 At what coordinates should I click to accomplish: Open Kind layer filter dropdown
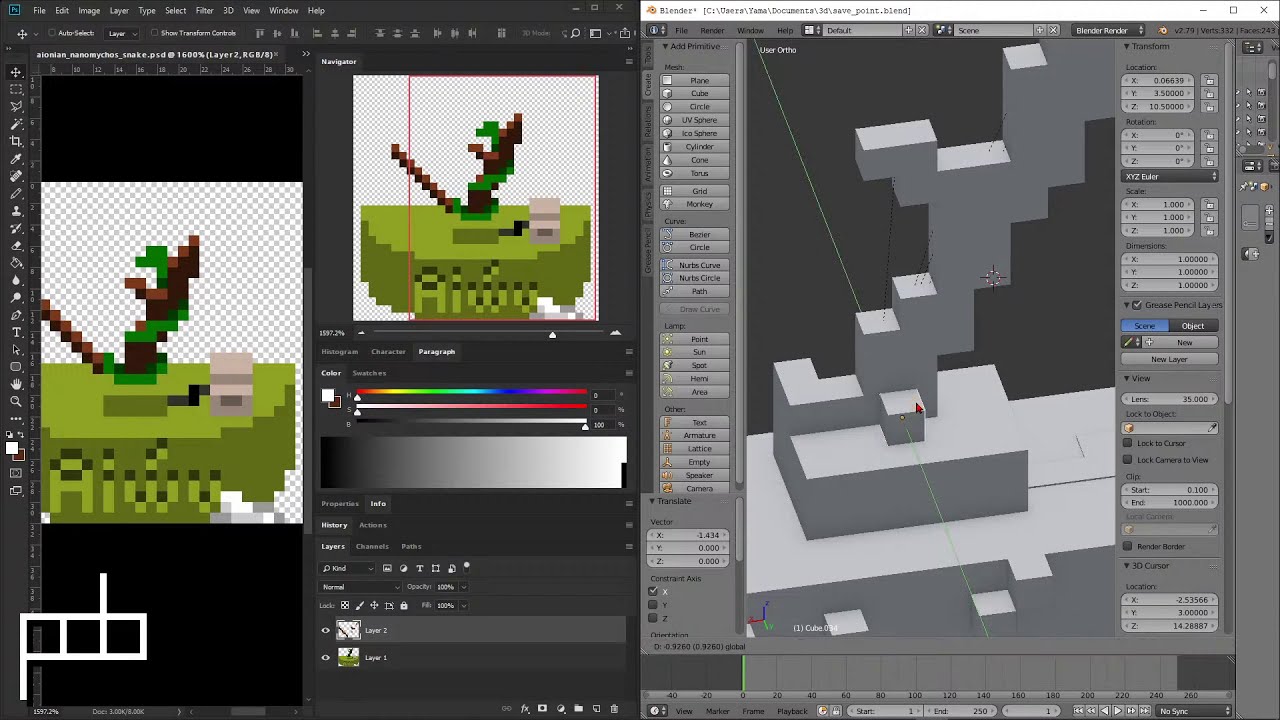click(348, 568)
